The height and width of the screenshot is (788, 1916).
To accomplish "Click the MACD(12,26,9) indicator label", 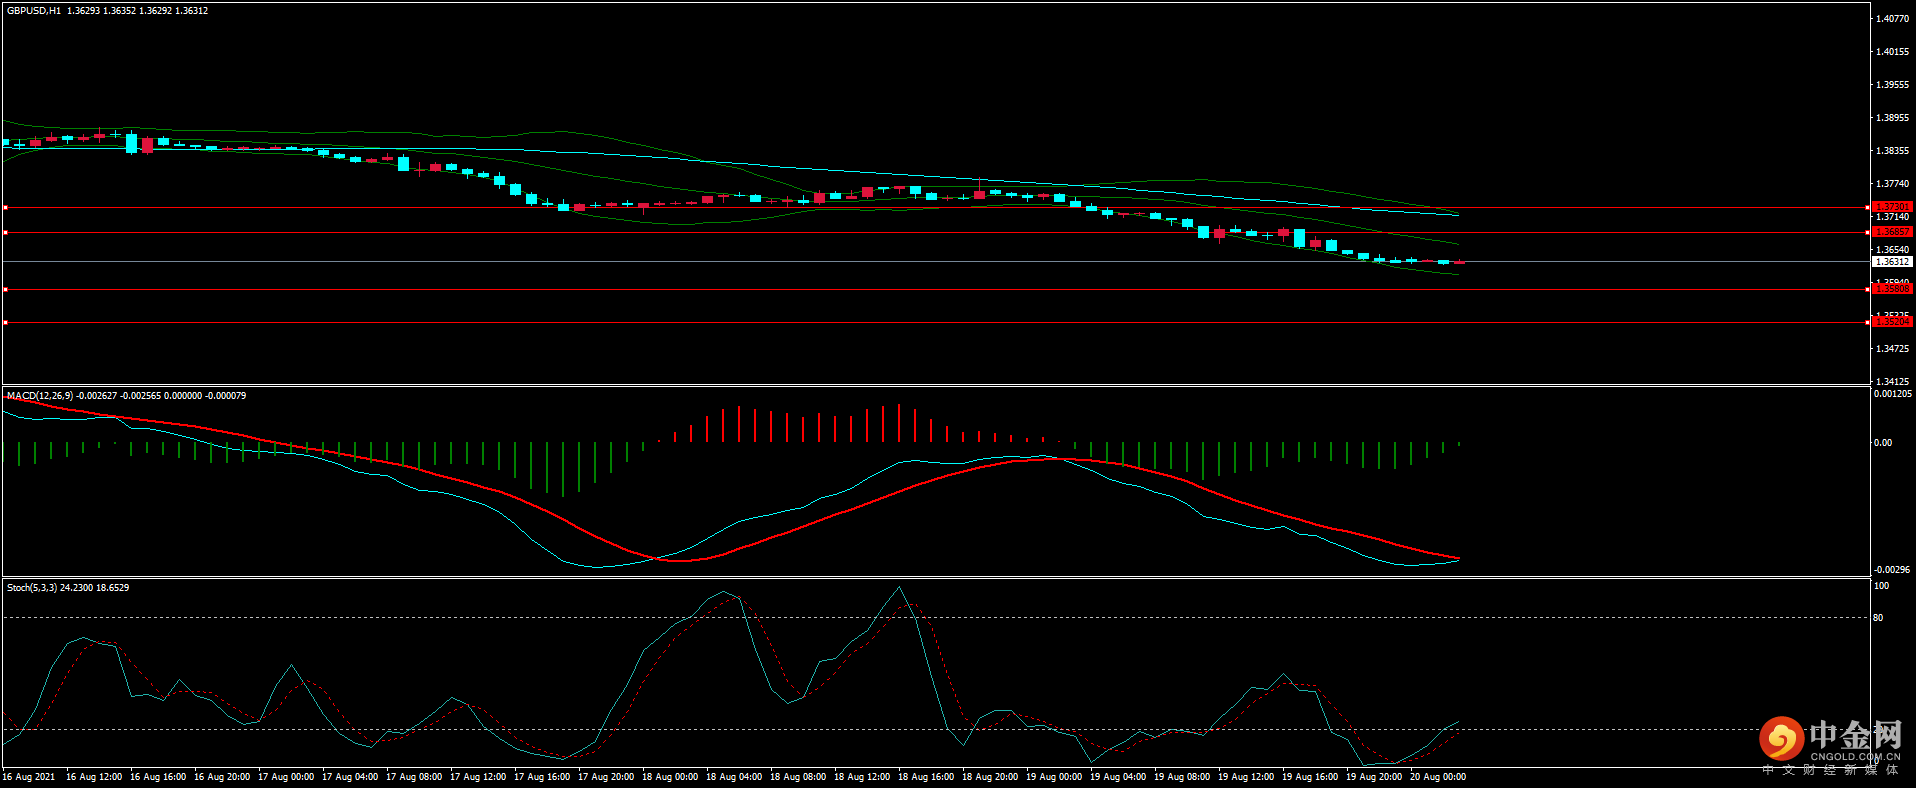I will pos(40,396).
